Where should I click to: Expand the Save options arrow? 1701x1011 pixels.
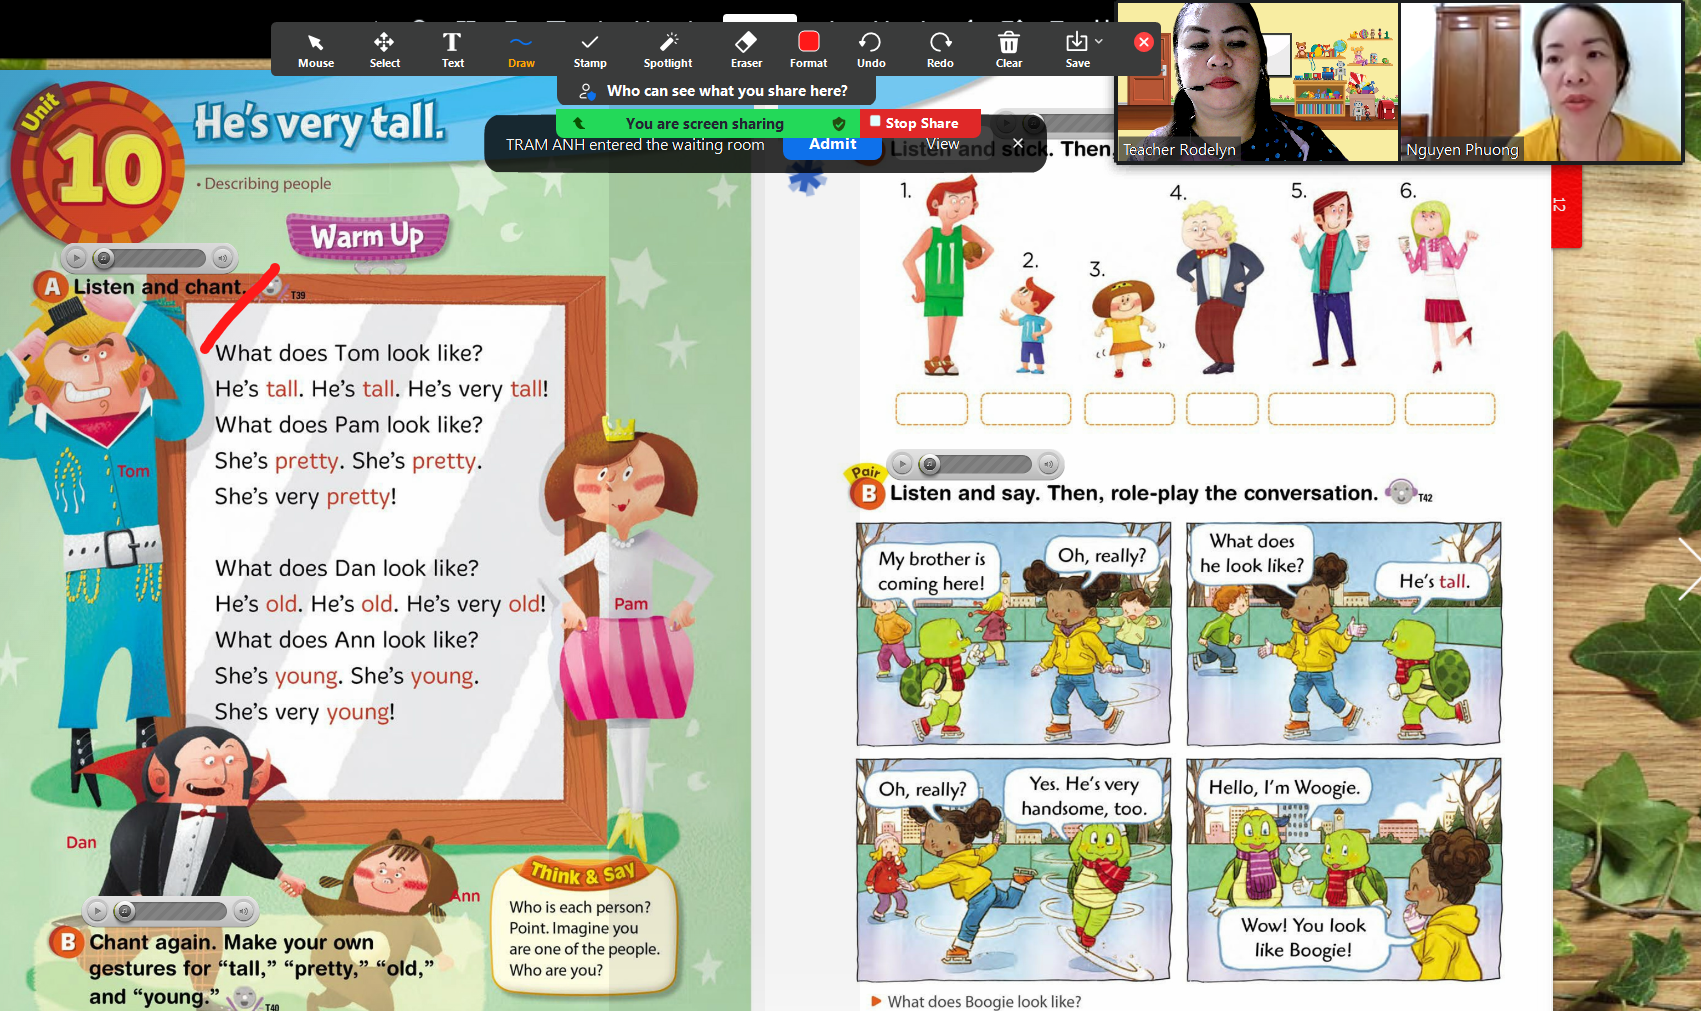coord(1099,42)
